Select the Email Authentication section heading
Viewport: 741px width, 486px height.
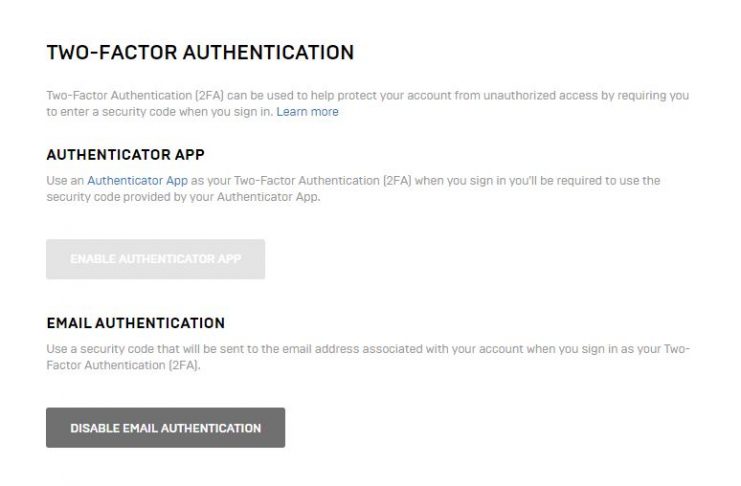[x=136, y=323]
